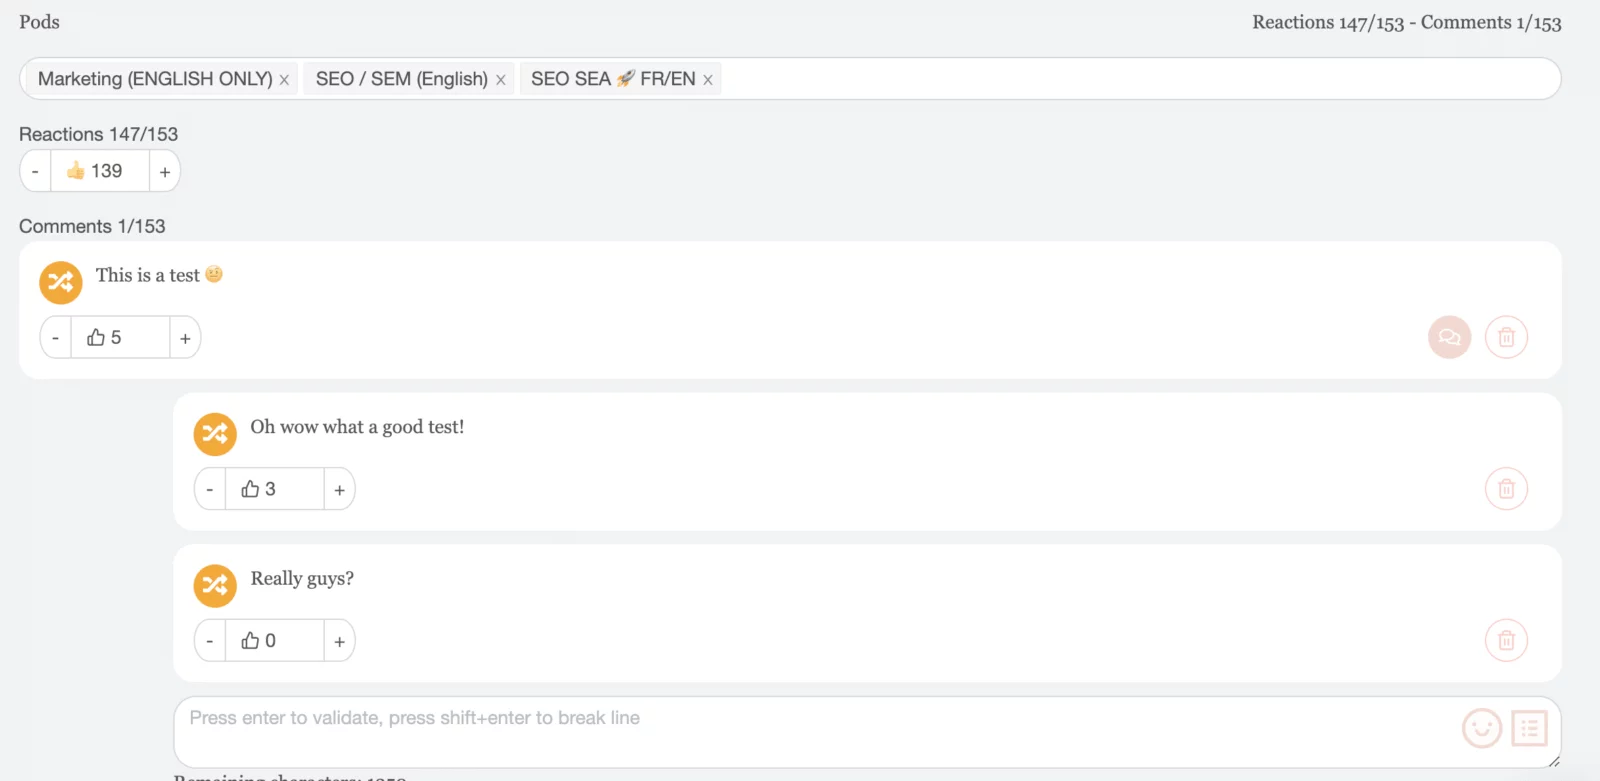Click the avatar beside "Oh wow what a good test!"

coord(214,433)
